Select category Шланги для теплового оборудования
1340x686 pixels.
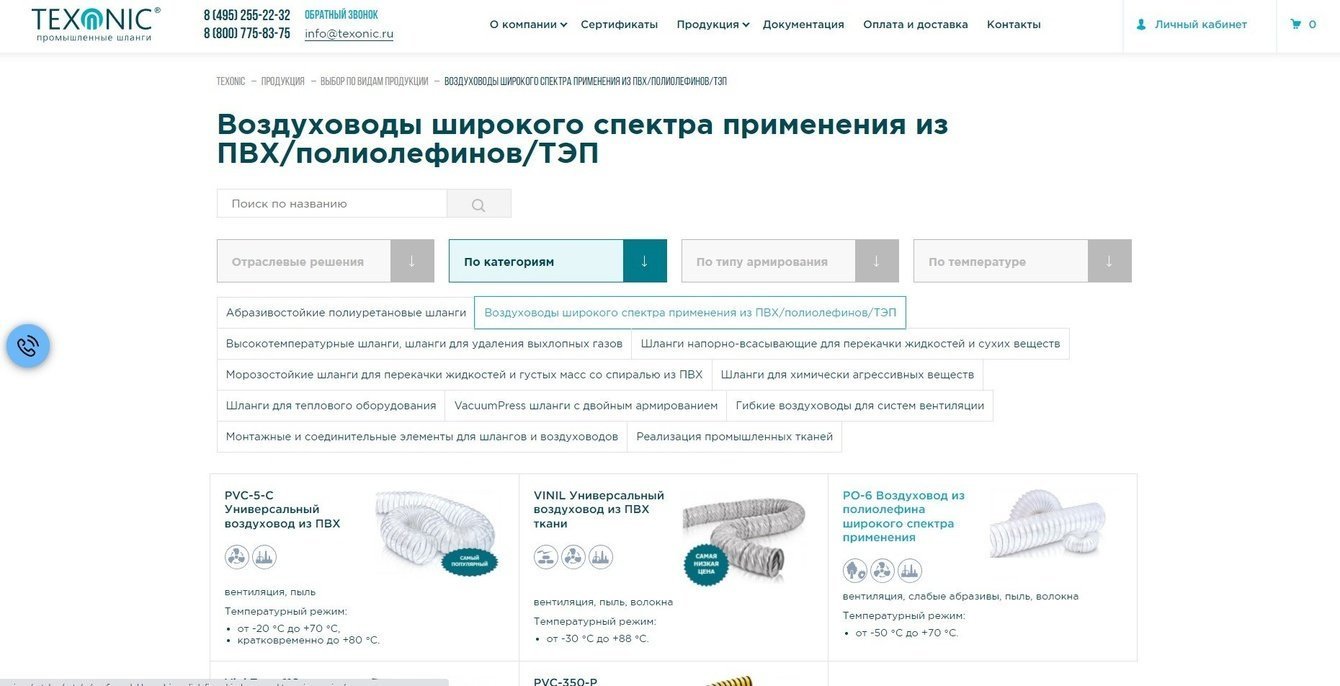[331, 406]
